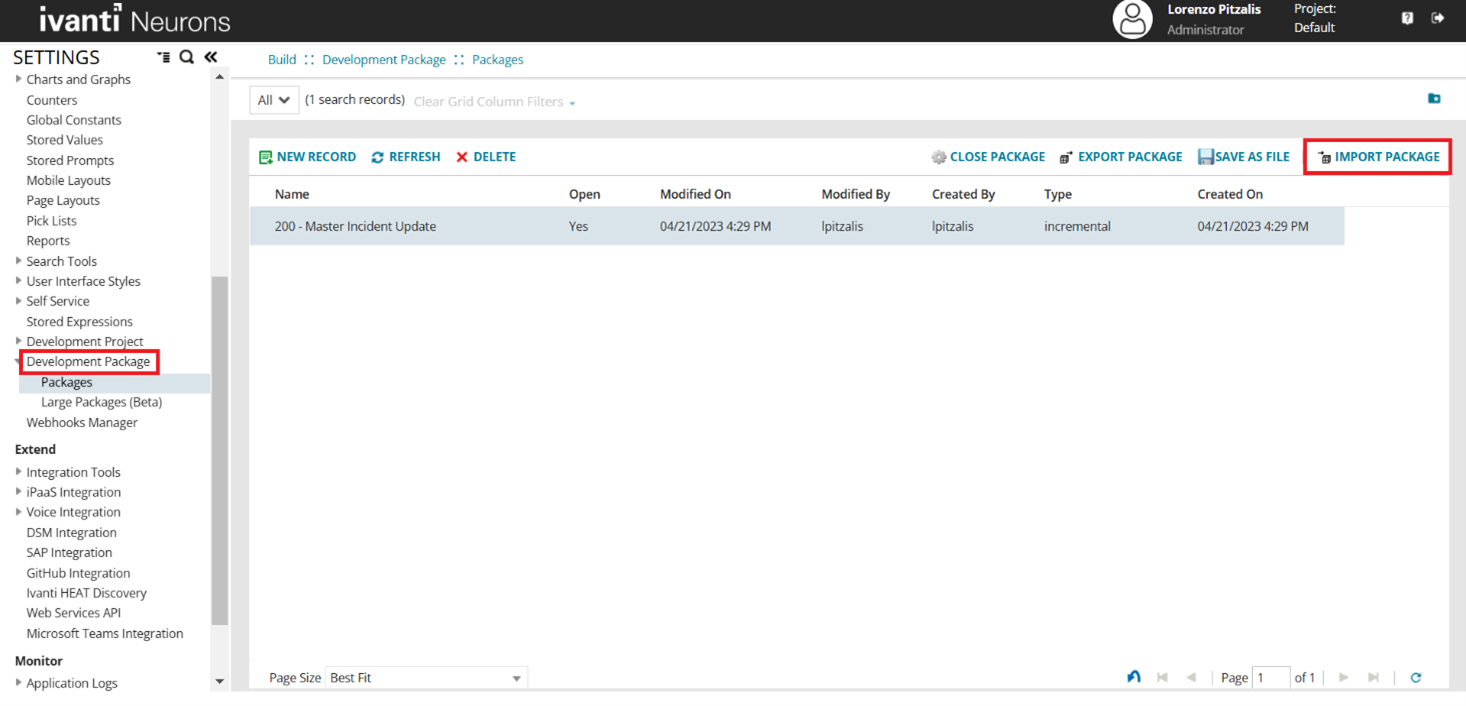
Task: Click the Lorenzo Pitzalis user name
Action: pos(1214,9)
